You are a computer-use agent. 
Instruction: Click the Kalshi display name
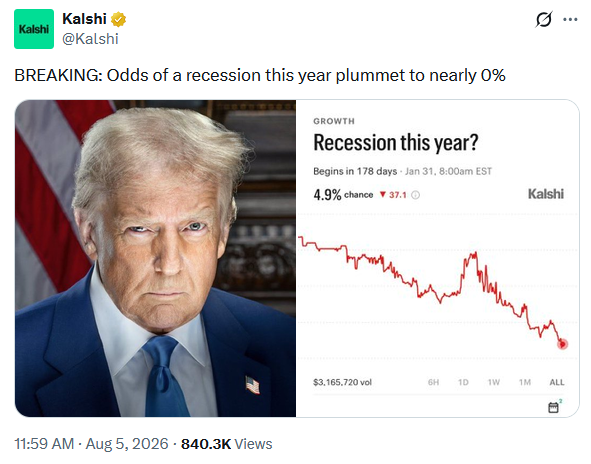pyautogui.click(x=84, y=19)
